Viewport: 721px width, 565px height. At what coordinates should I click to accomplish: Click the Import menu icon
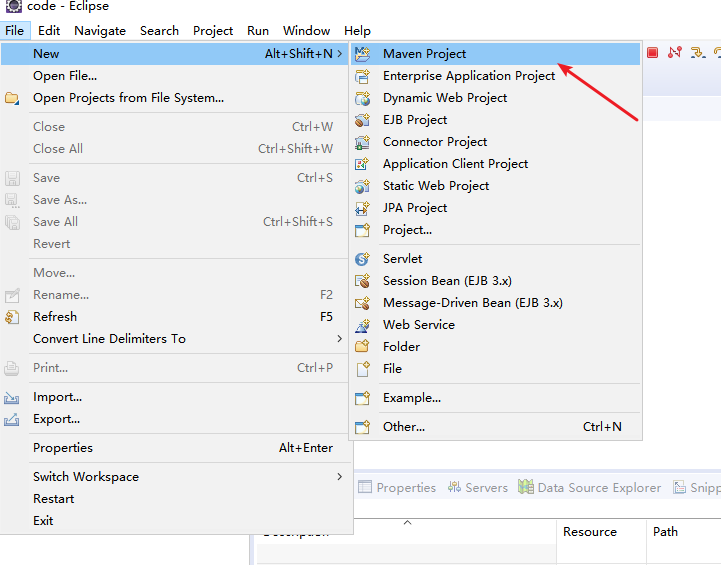point(11,397)
